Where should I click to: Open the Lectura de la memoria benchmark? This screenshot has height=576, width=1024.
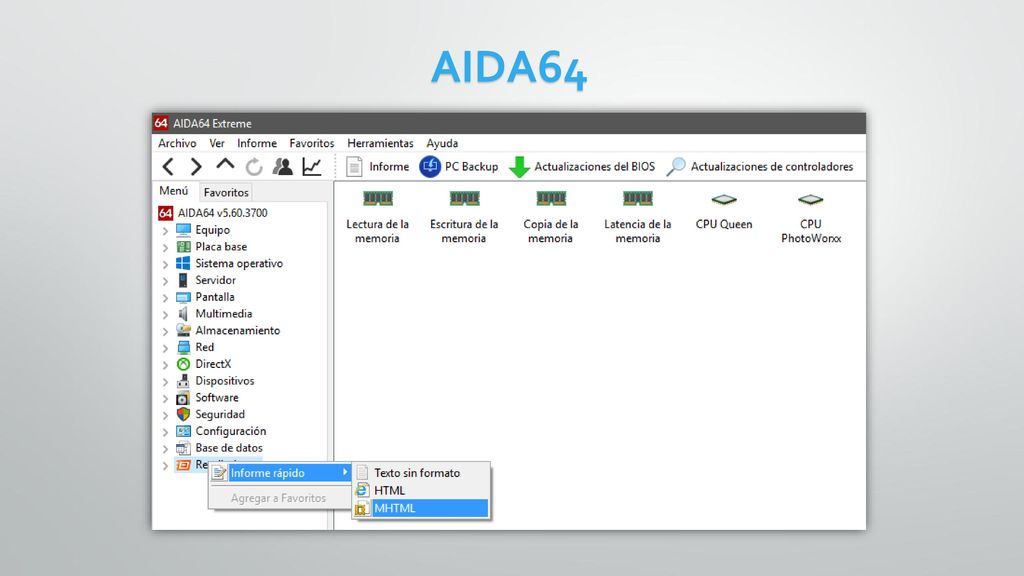pyautogui.click(x=377, y=218)
